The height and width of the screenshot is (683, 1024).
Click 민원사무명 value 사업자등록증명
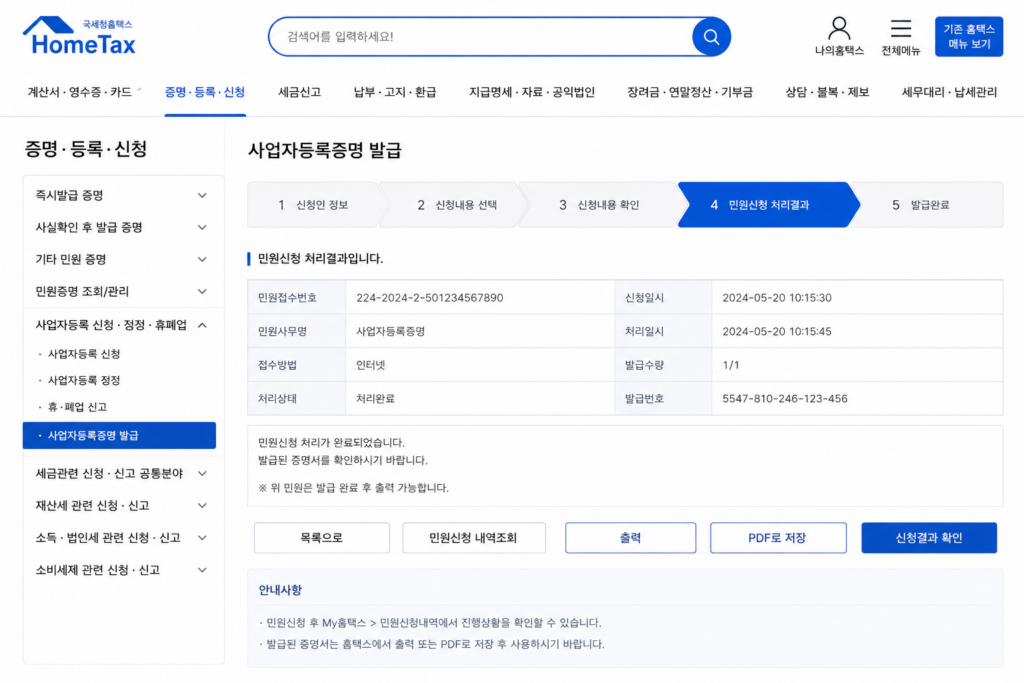tap(391, 332)
